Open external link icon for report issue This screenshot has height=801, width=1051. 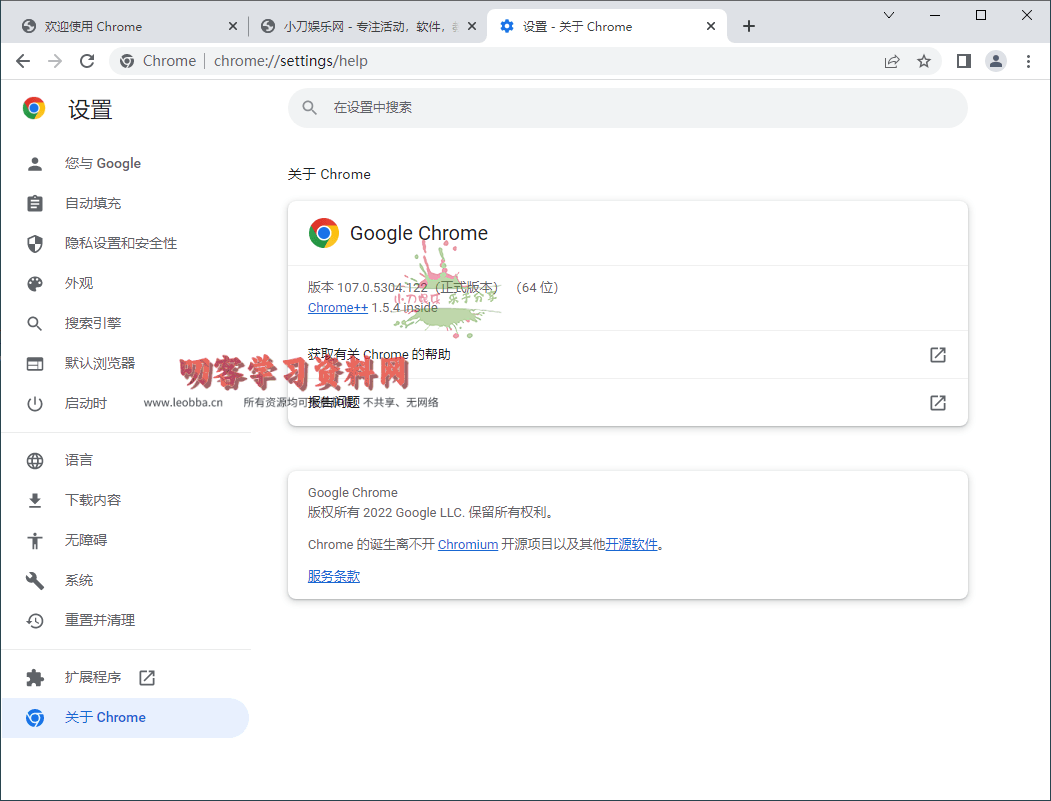coord(937,403)
